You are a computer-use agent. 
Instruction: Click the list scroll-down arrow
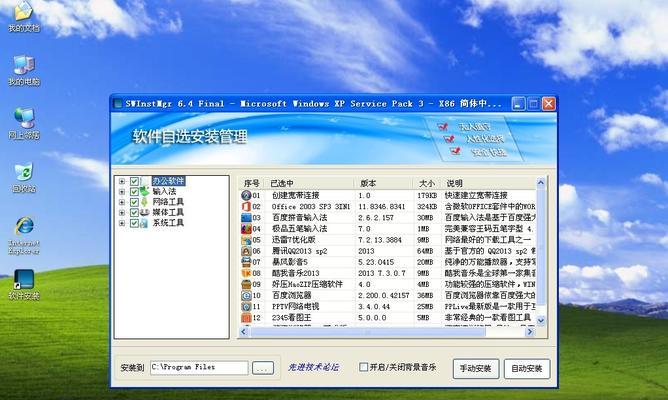pyautogui.click(x=541, y=321)
